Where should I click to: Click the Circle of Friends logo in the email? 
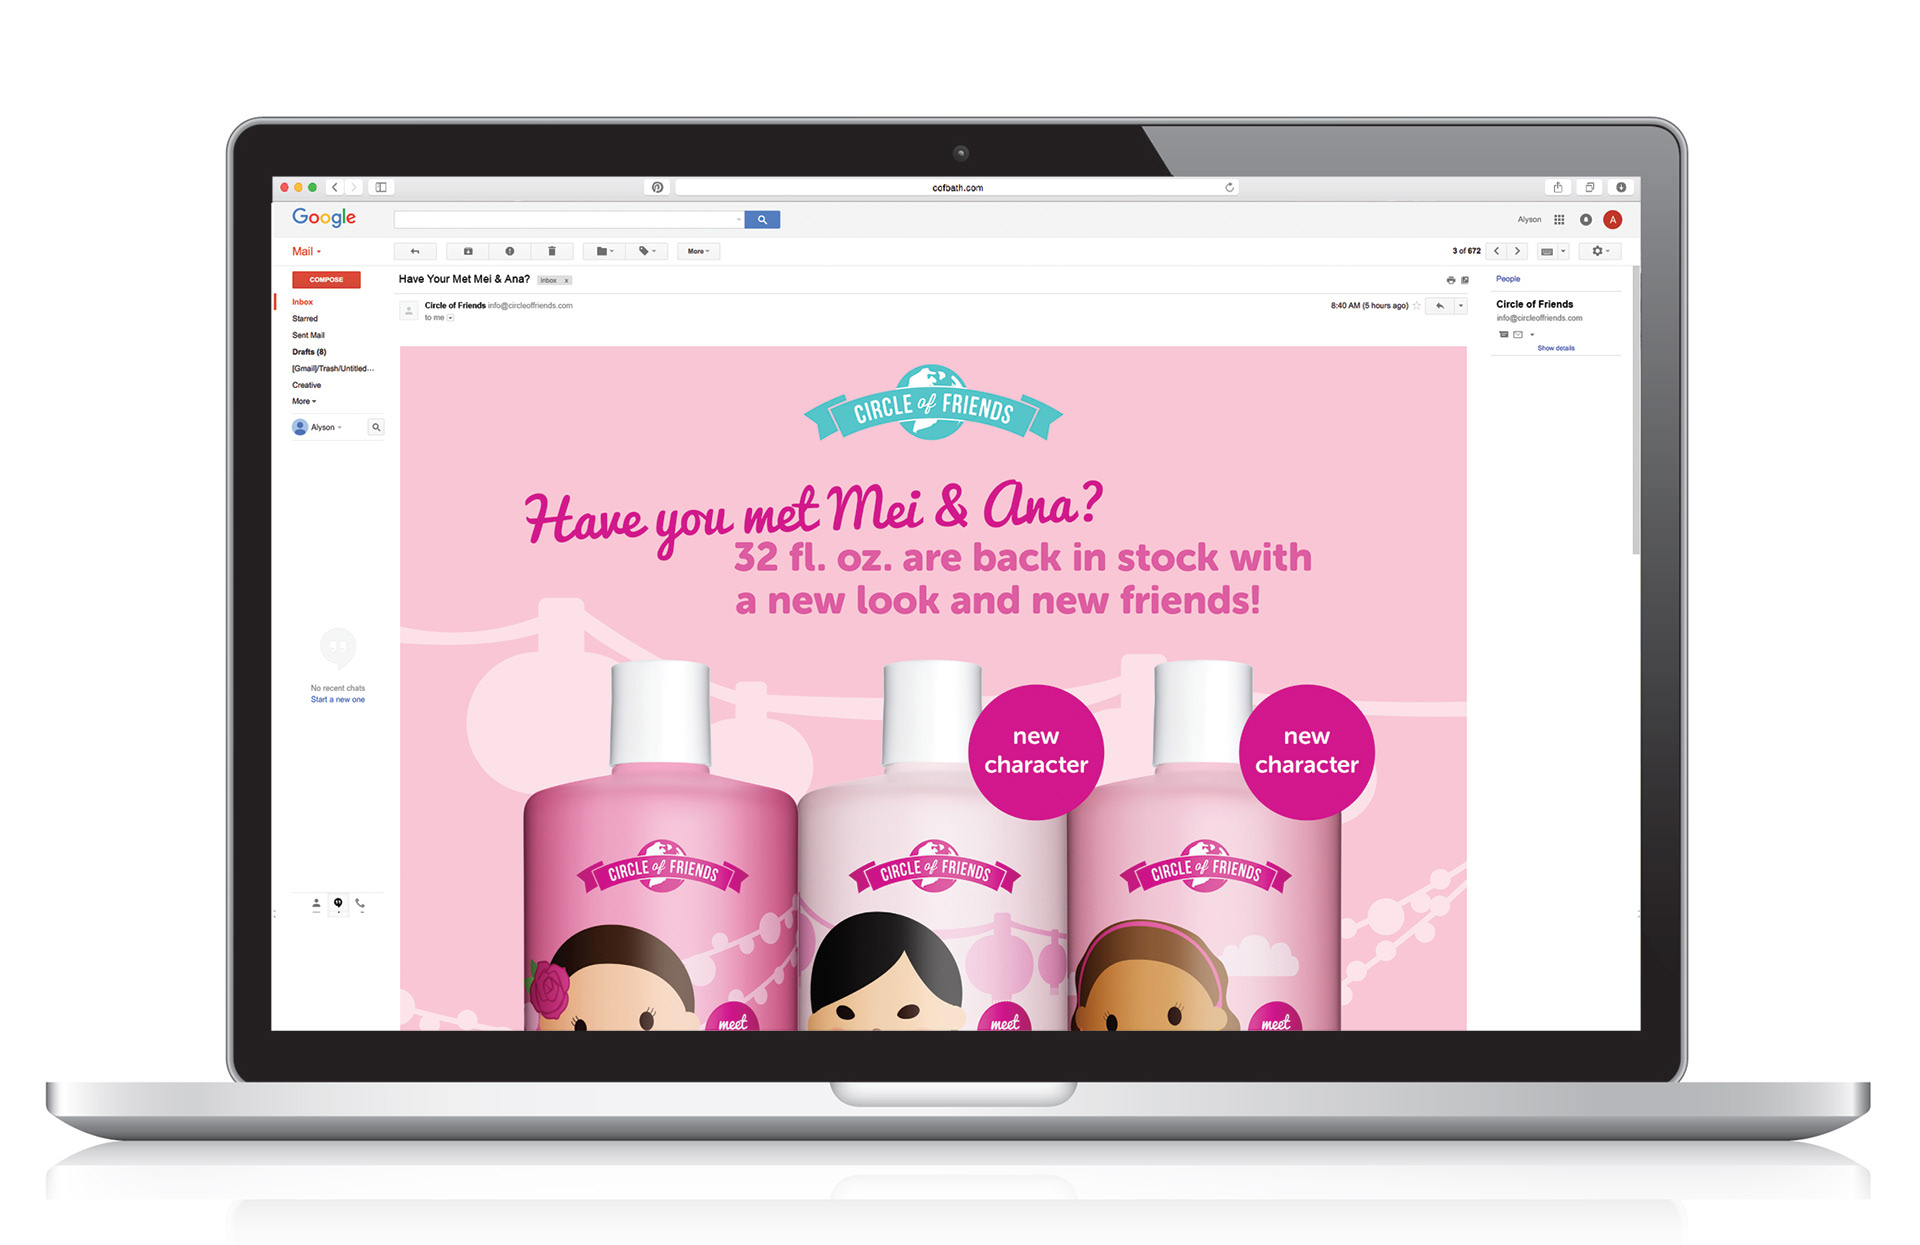(x=933, y=403)
